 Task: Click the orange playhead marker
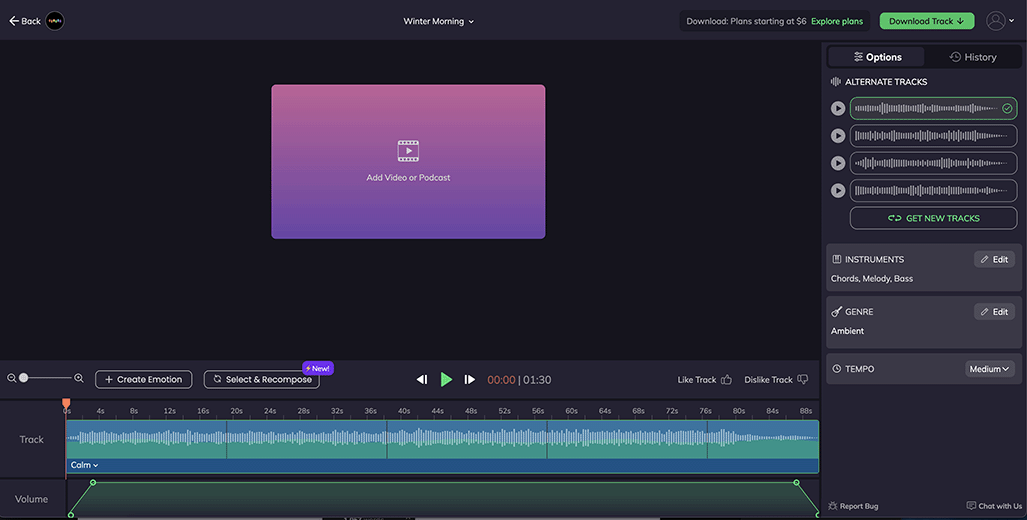point(66,403)
